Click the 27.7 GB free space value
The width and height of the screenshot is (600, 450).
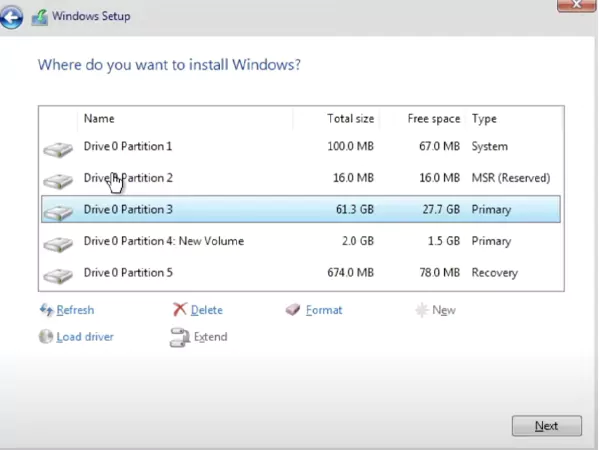[441, 209]
